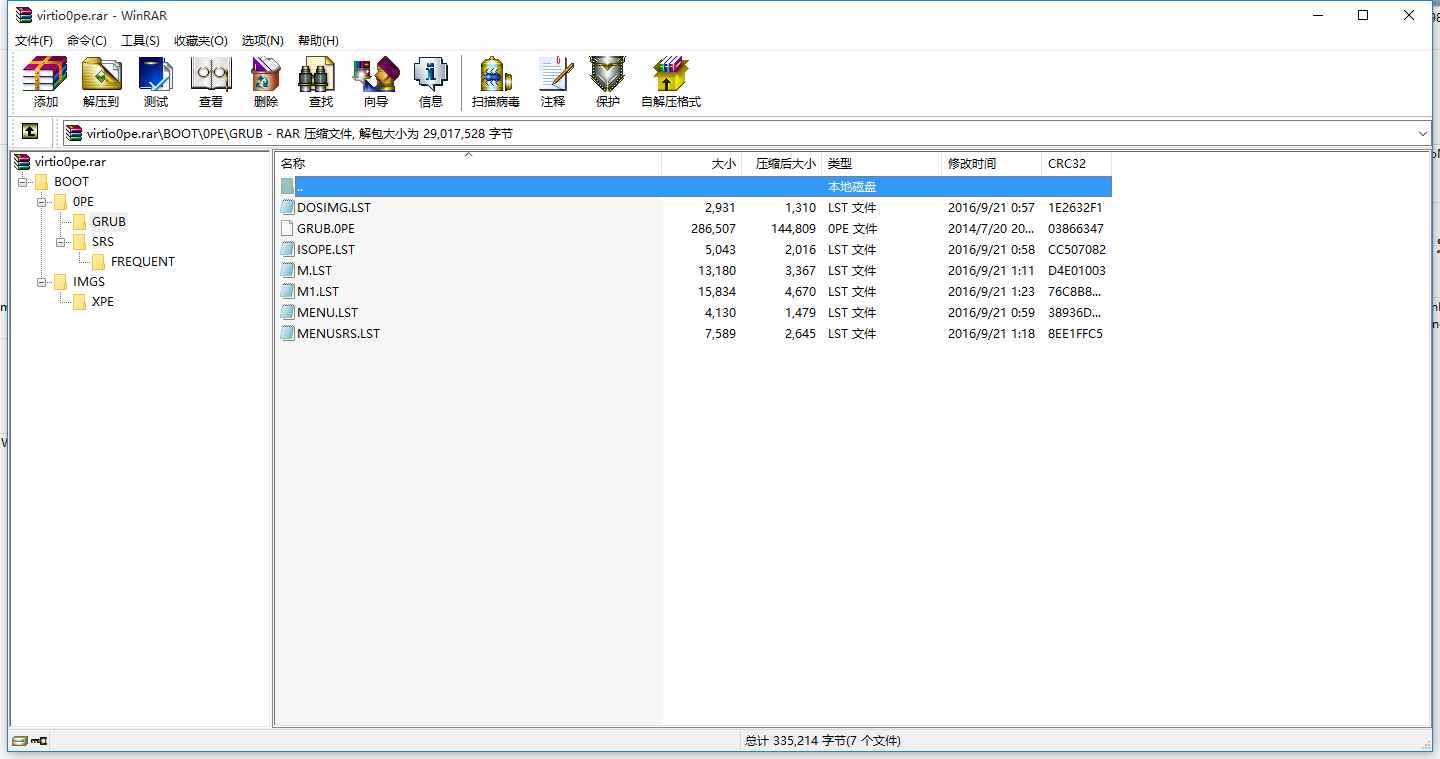Select the ISOPE.LST file icon
The image size is (1440, 759).
pyautogui.click(x=288, y=250)
